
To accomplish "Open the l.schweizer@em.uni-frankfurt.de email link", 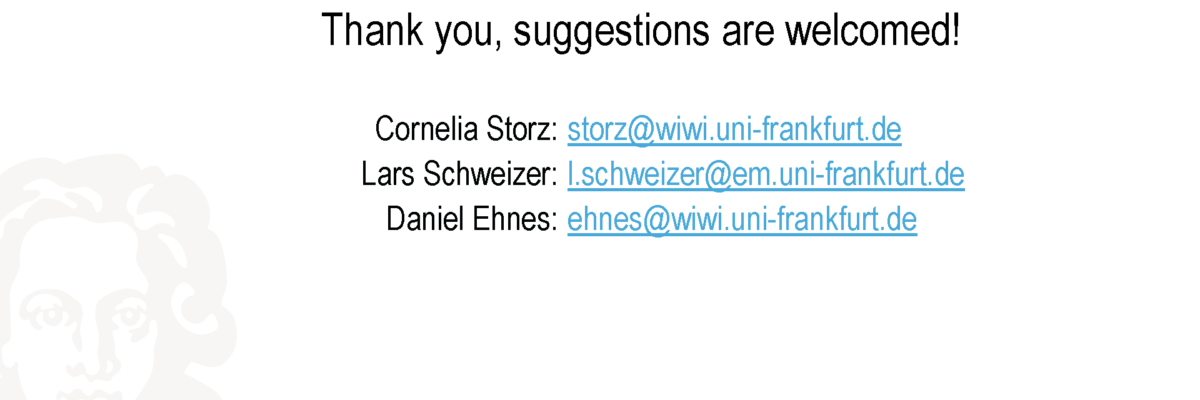I will pos(766,174).
